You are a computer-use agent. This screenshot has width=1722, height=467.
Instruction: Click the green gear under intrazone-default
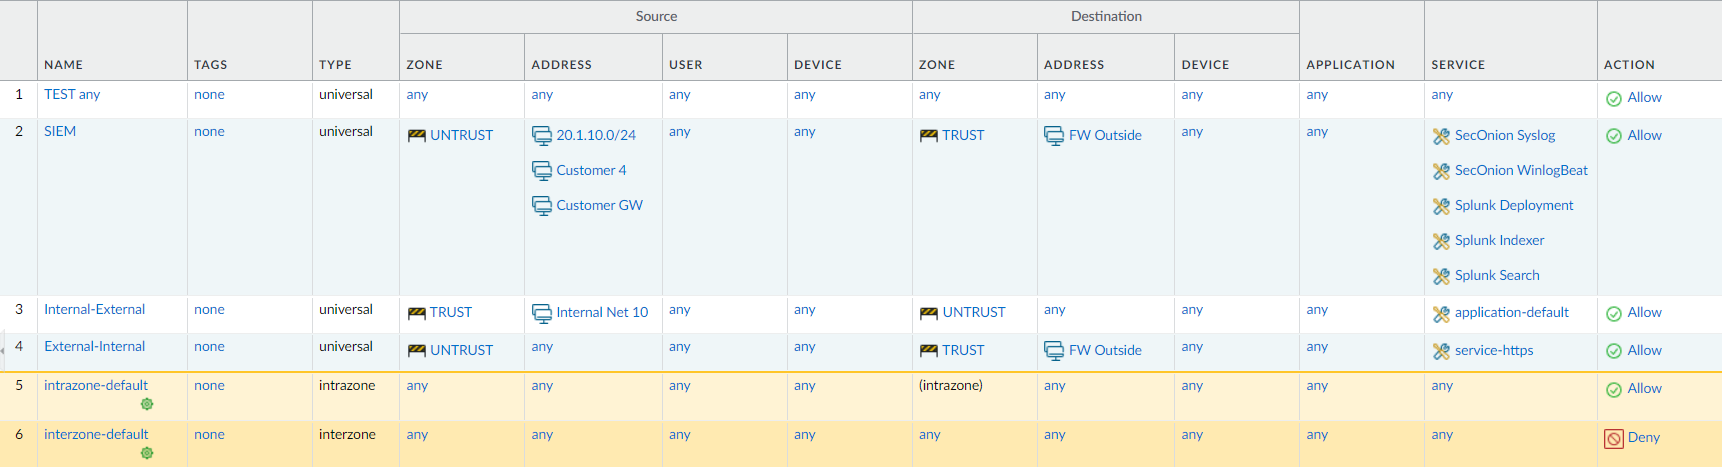pos(147,404)
